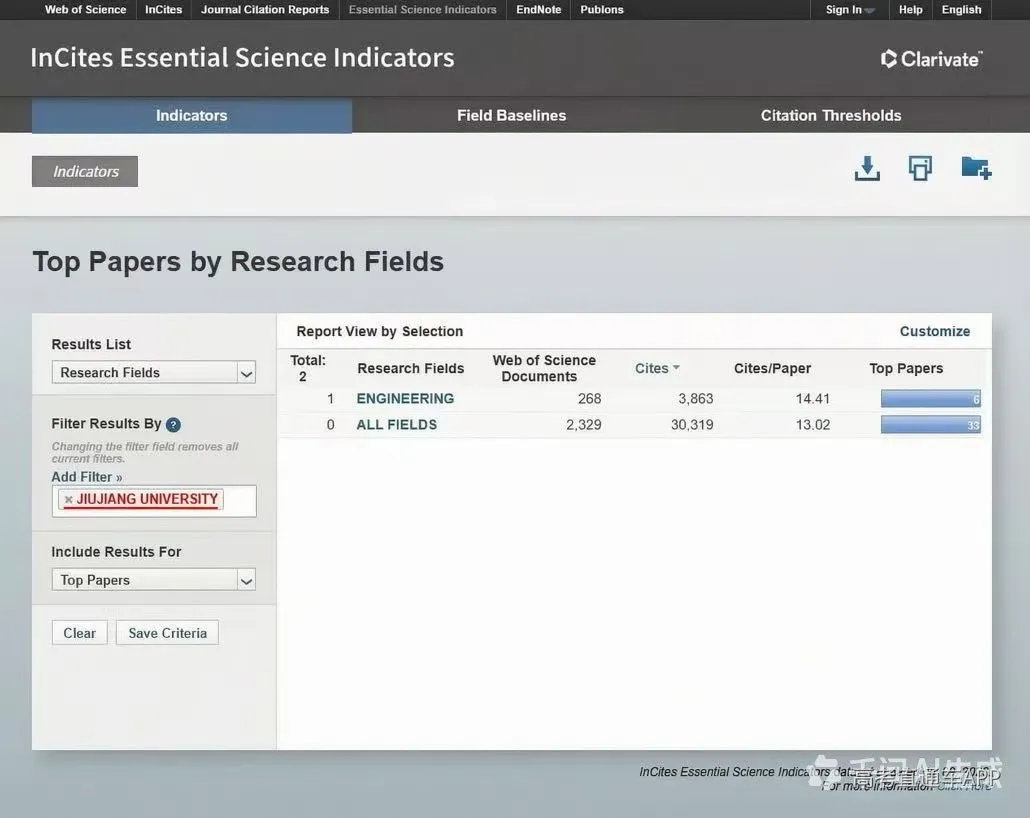Viewport: 1030px width, 818px height.
Task: Open the ENGINEERING research field link
Action: 405,399
